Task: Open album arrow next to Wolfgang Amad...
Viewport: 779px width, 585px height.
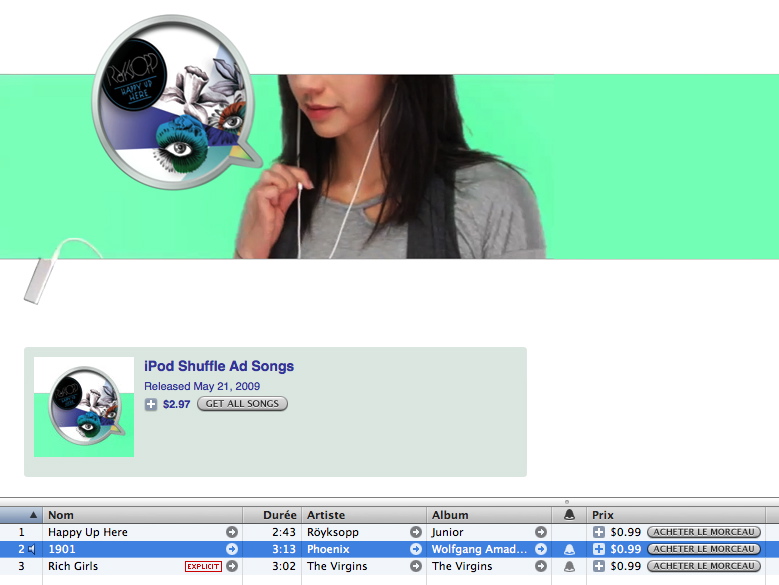Action: tap(541, 549)
